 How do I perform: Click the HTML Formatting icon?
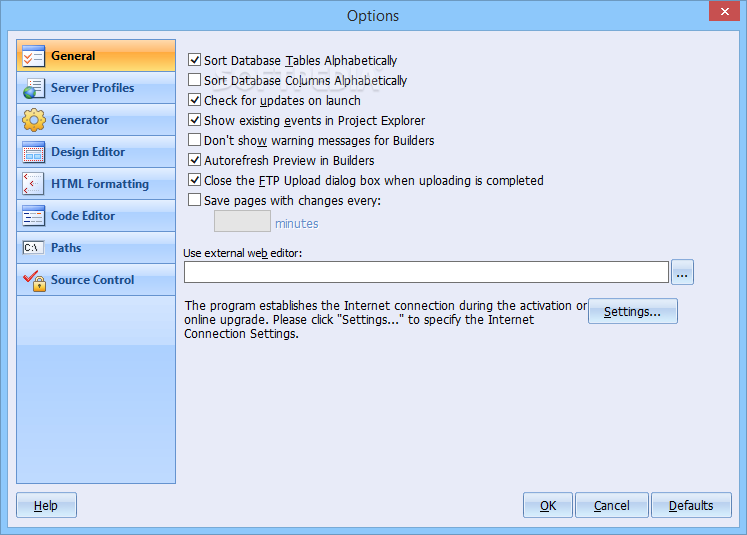coord(34,184)
